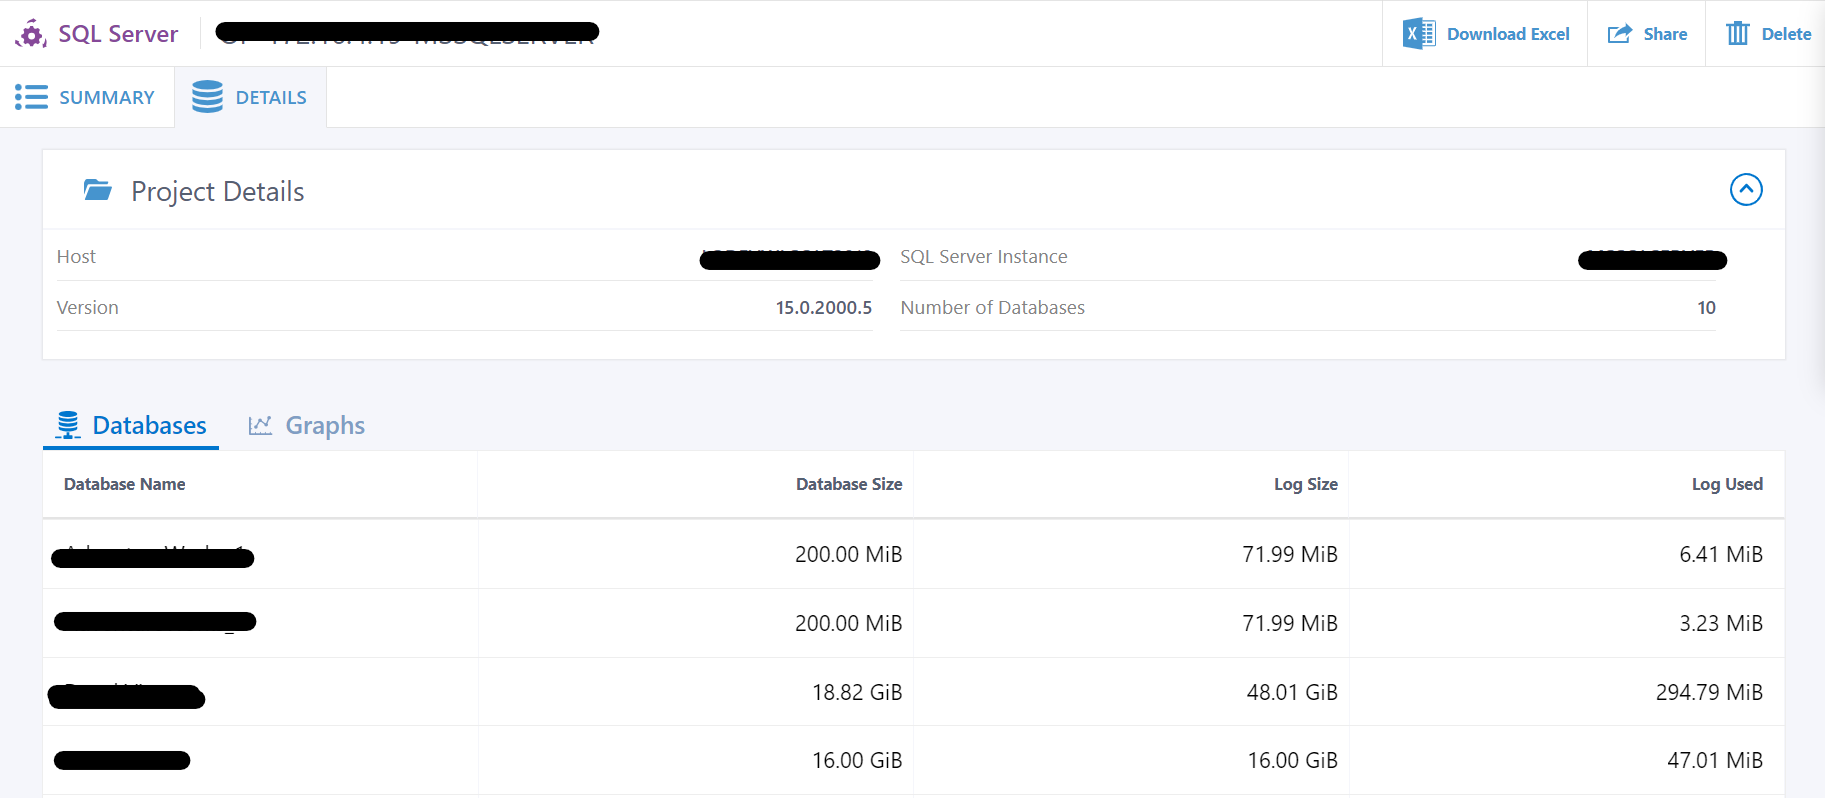Collapse the Project Details panel

coord(1746,190)
